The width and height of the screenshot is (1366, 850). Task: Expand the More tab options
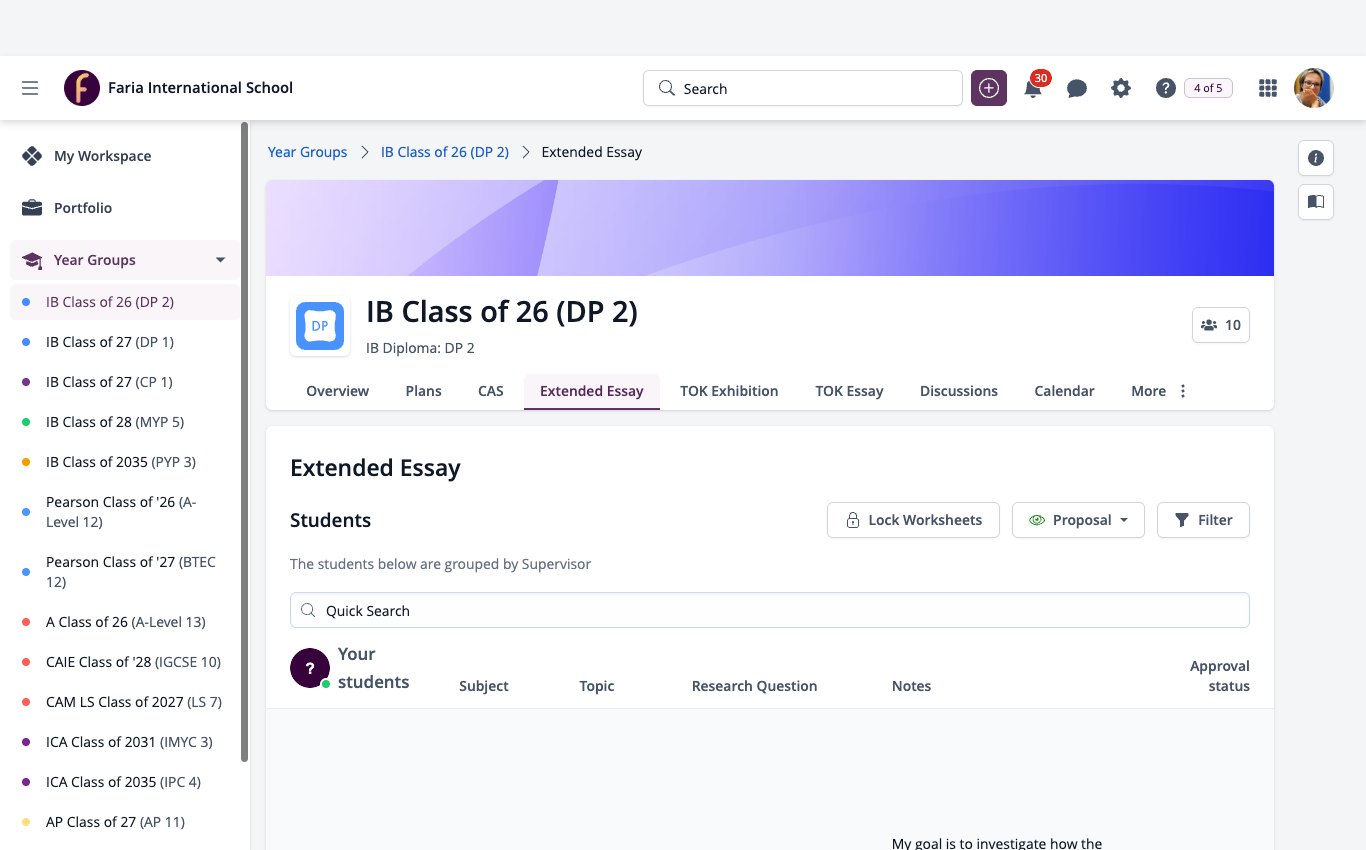[x=1159, y=391]
